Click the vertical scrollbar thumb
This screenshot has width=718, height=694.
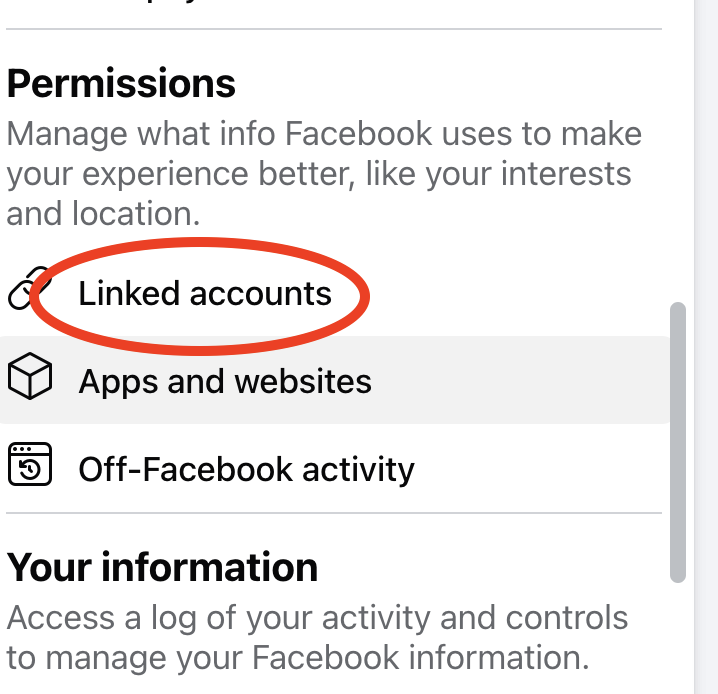(678, 440)
